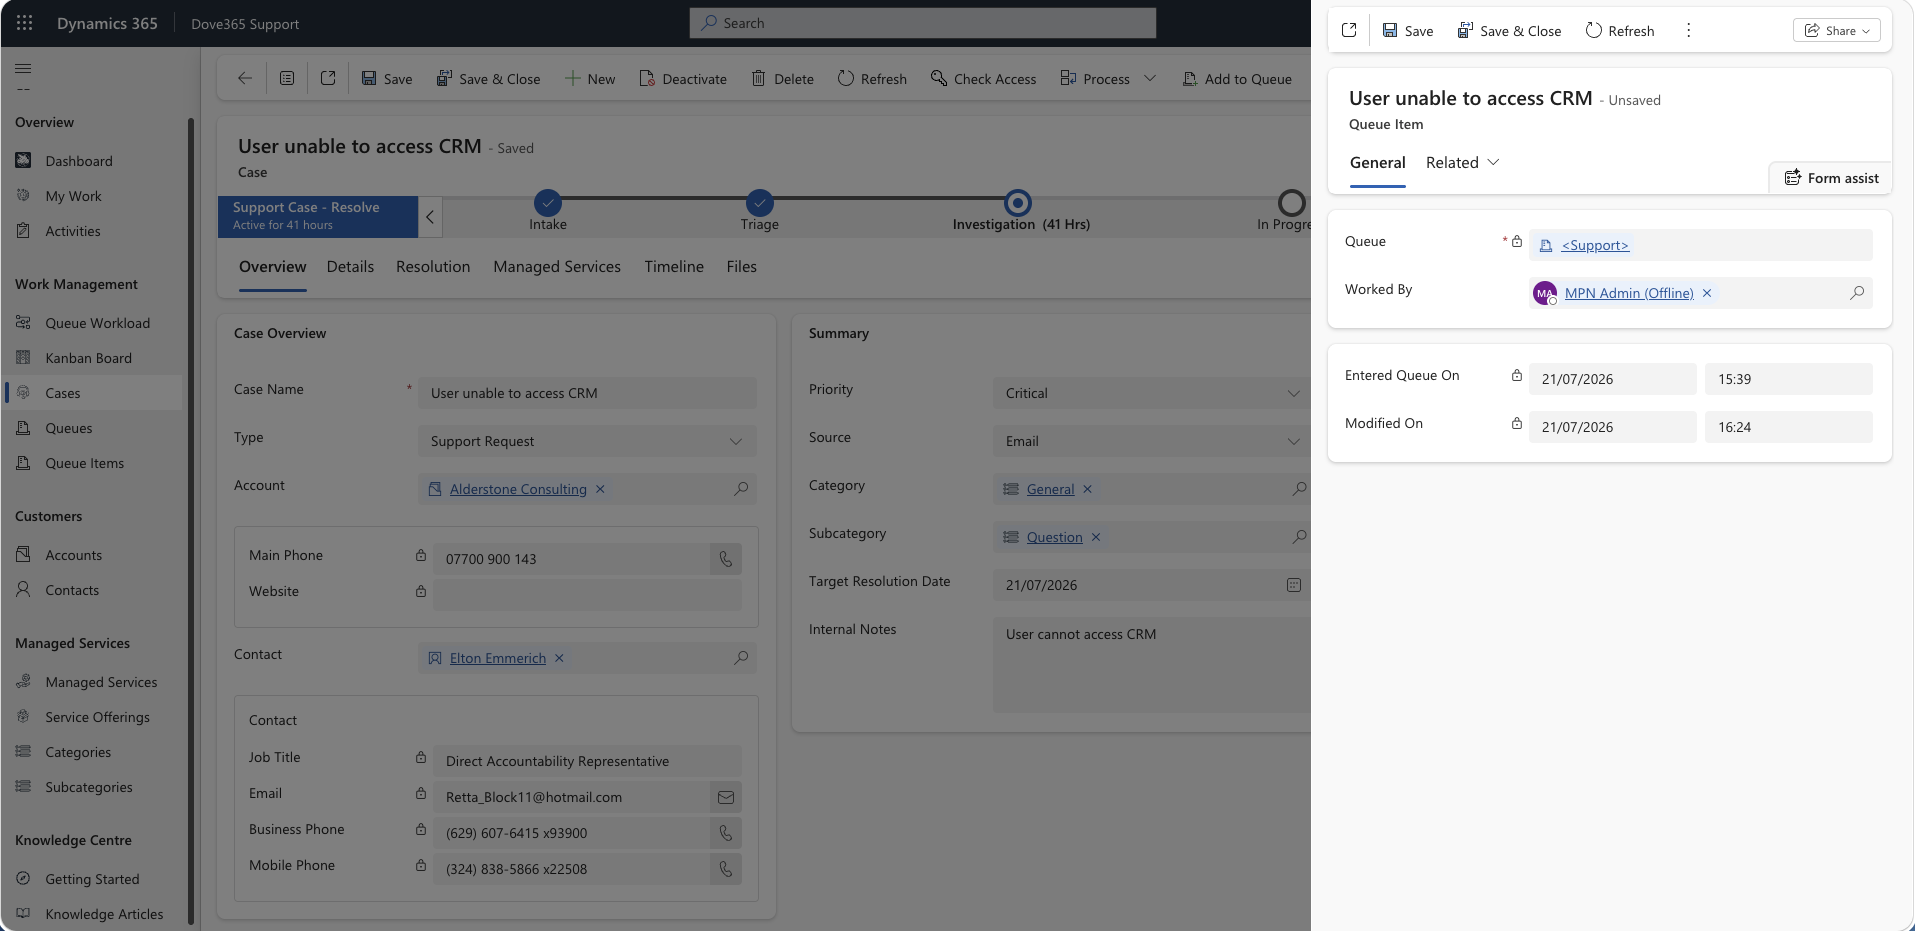This screenshot has width=1915, height=931.
Task: Open the <Support> queue link
Action: click(x=1595, y=245)
